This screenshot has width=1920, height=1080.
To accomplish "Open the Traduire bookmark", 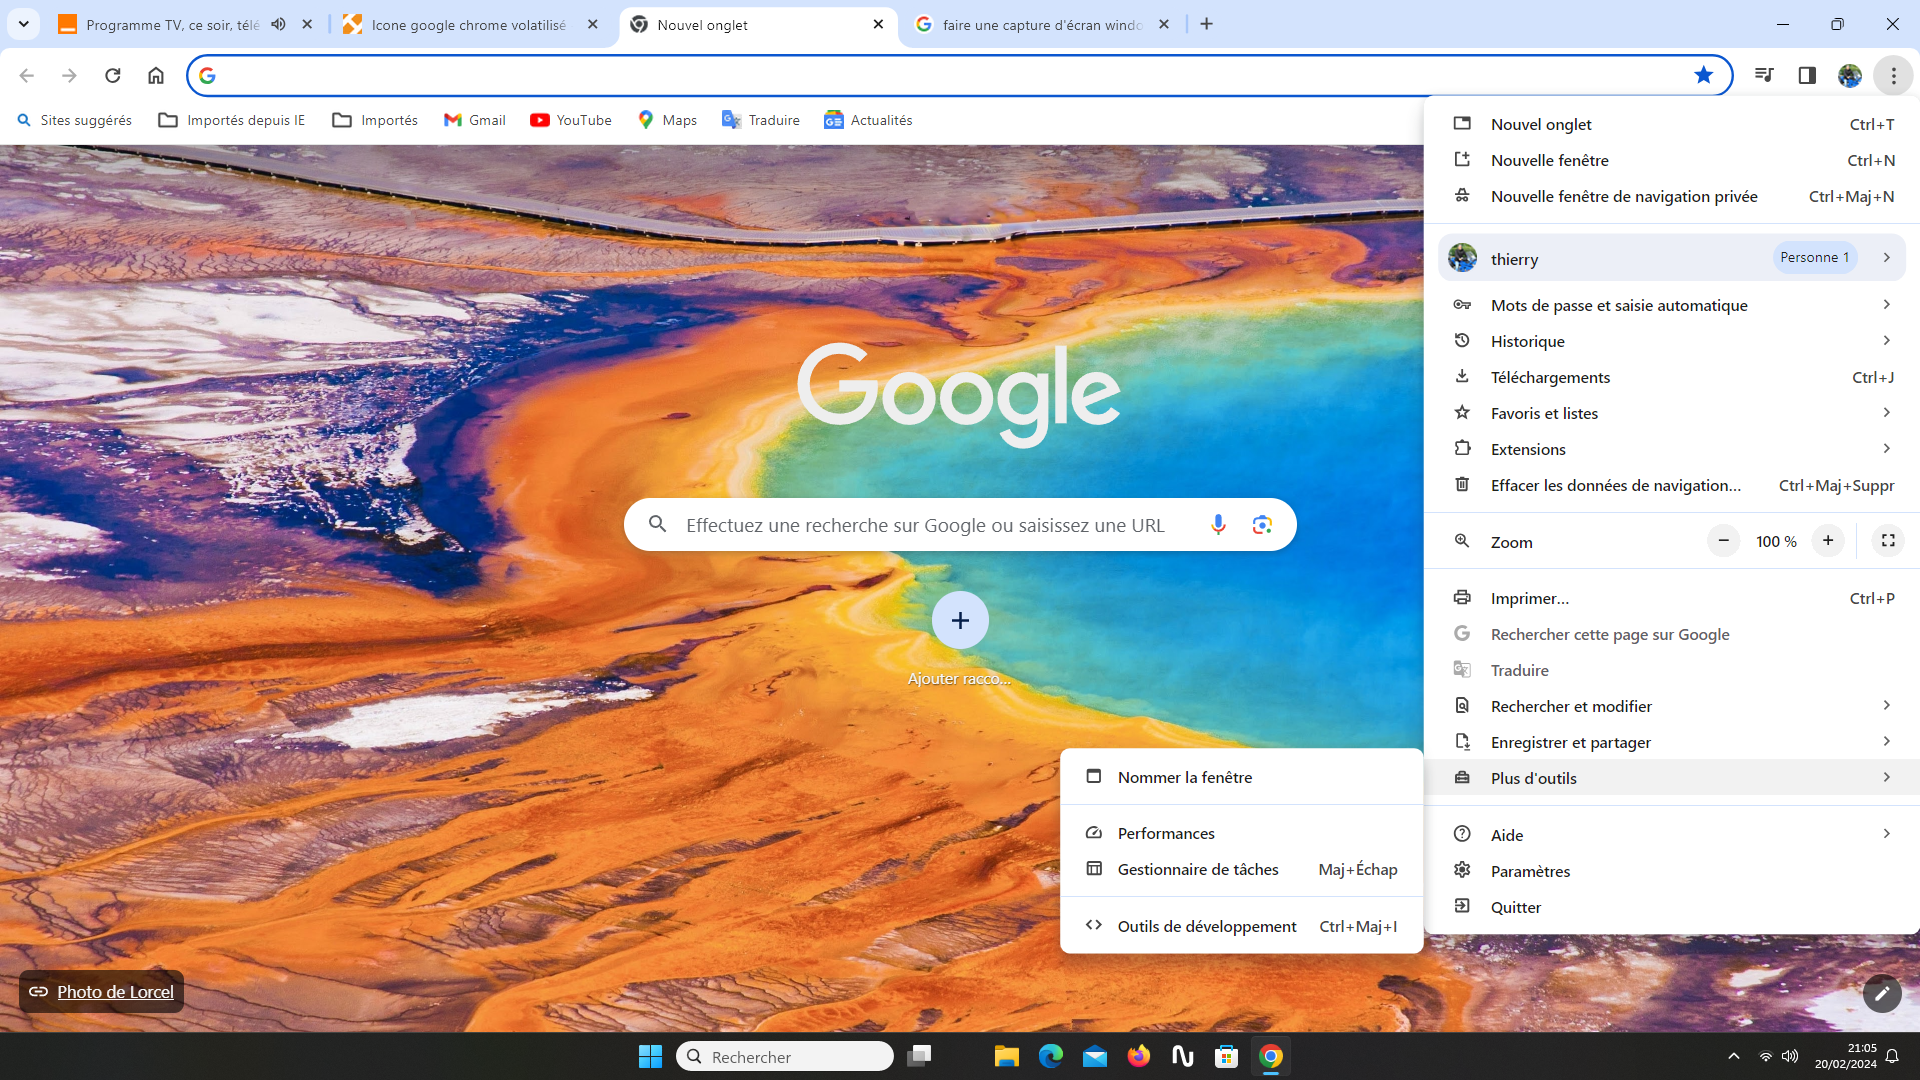I will [761, 120].
